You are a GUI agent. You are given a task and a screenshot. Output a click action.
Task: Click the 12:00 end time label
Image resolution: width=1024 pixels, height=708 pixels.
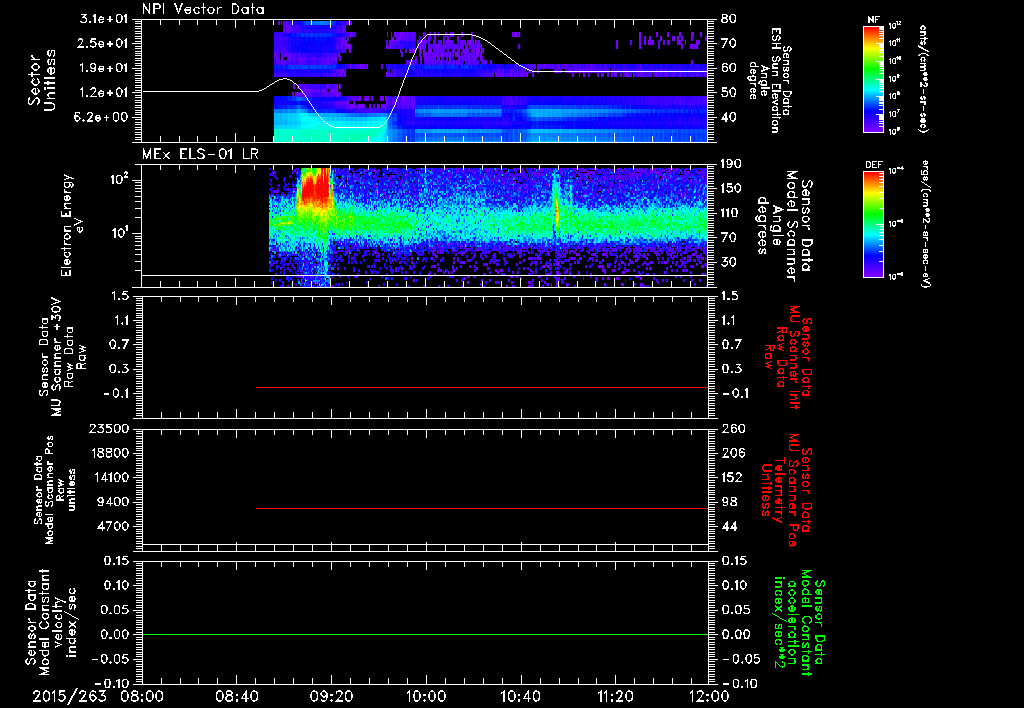pos(709,696)
